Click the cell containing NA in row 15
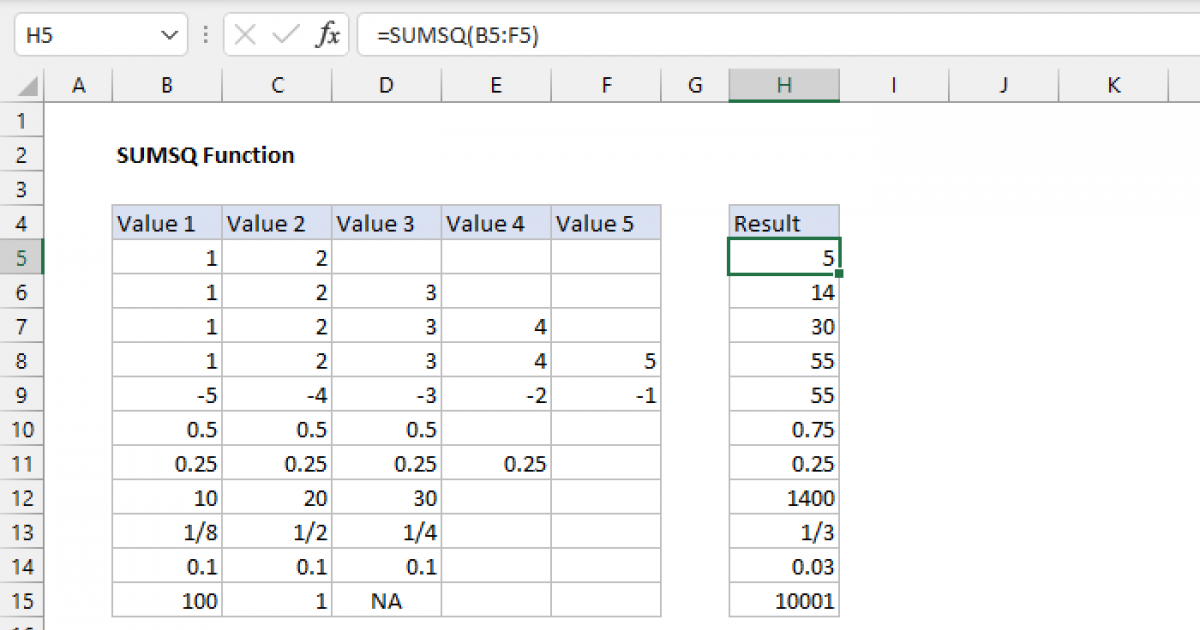Screen dimensions: 1200x630 point(386,599)
